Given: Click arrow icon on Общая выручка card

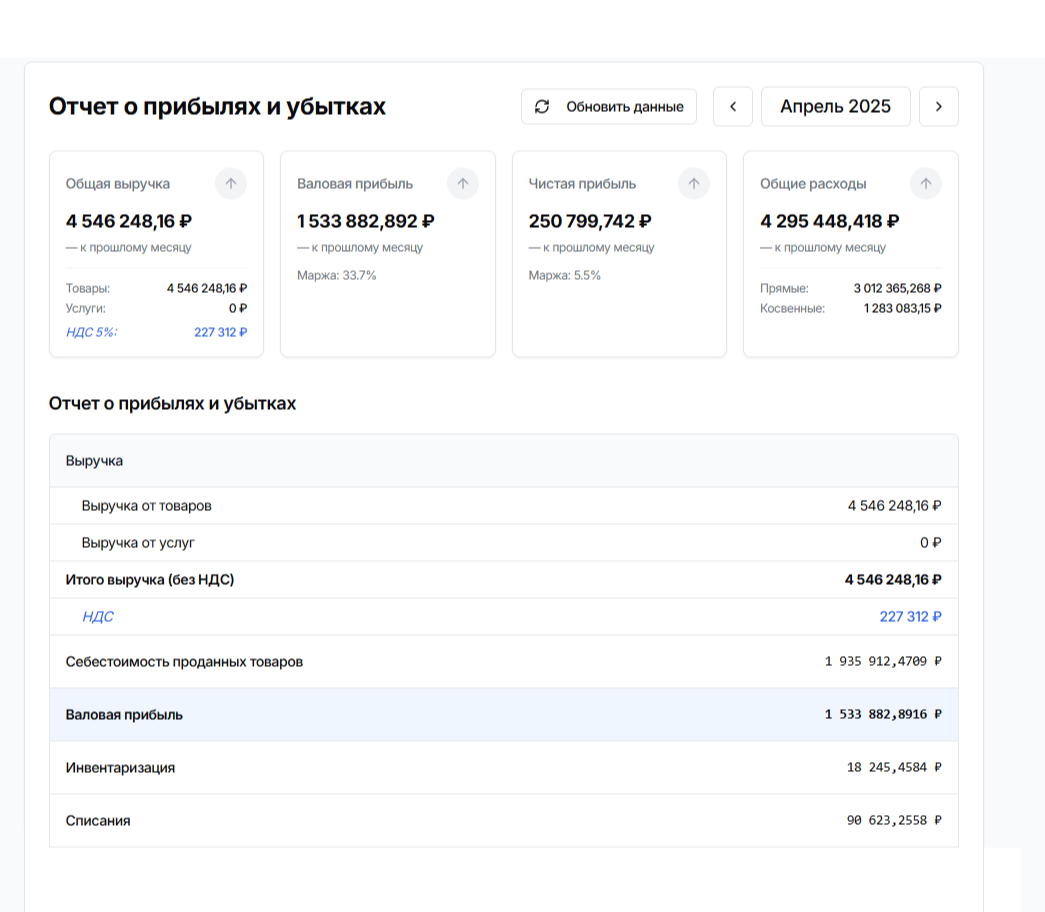Looking at the screenshot, I should tap(231, 184).
